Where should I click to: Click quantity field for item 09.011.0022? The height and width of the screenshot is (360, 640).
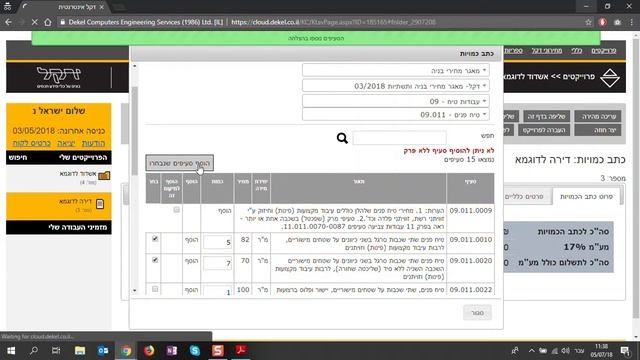(x=218, y=291)
